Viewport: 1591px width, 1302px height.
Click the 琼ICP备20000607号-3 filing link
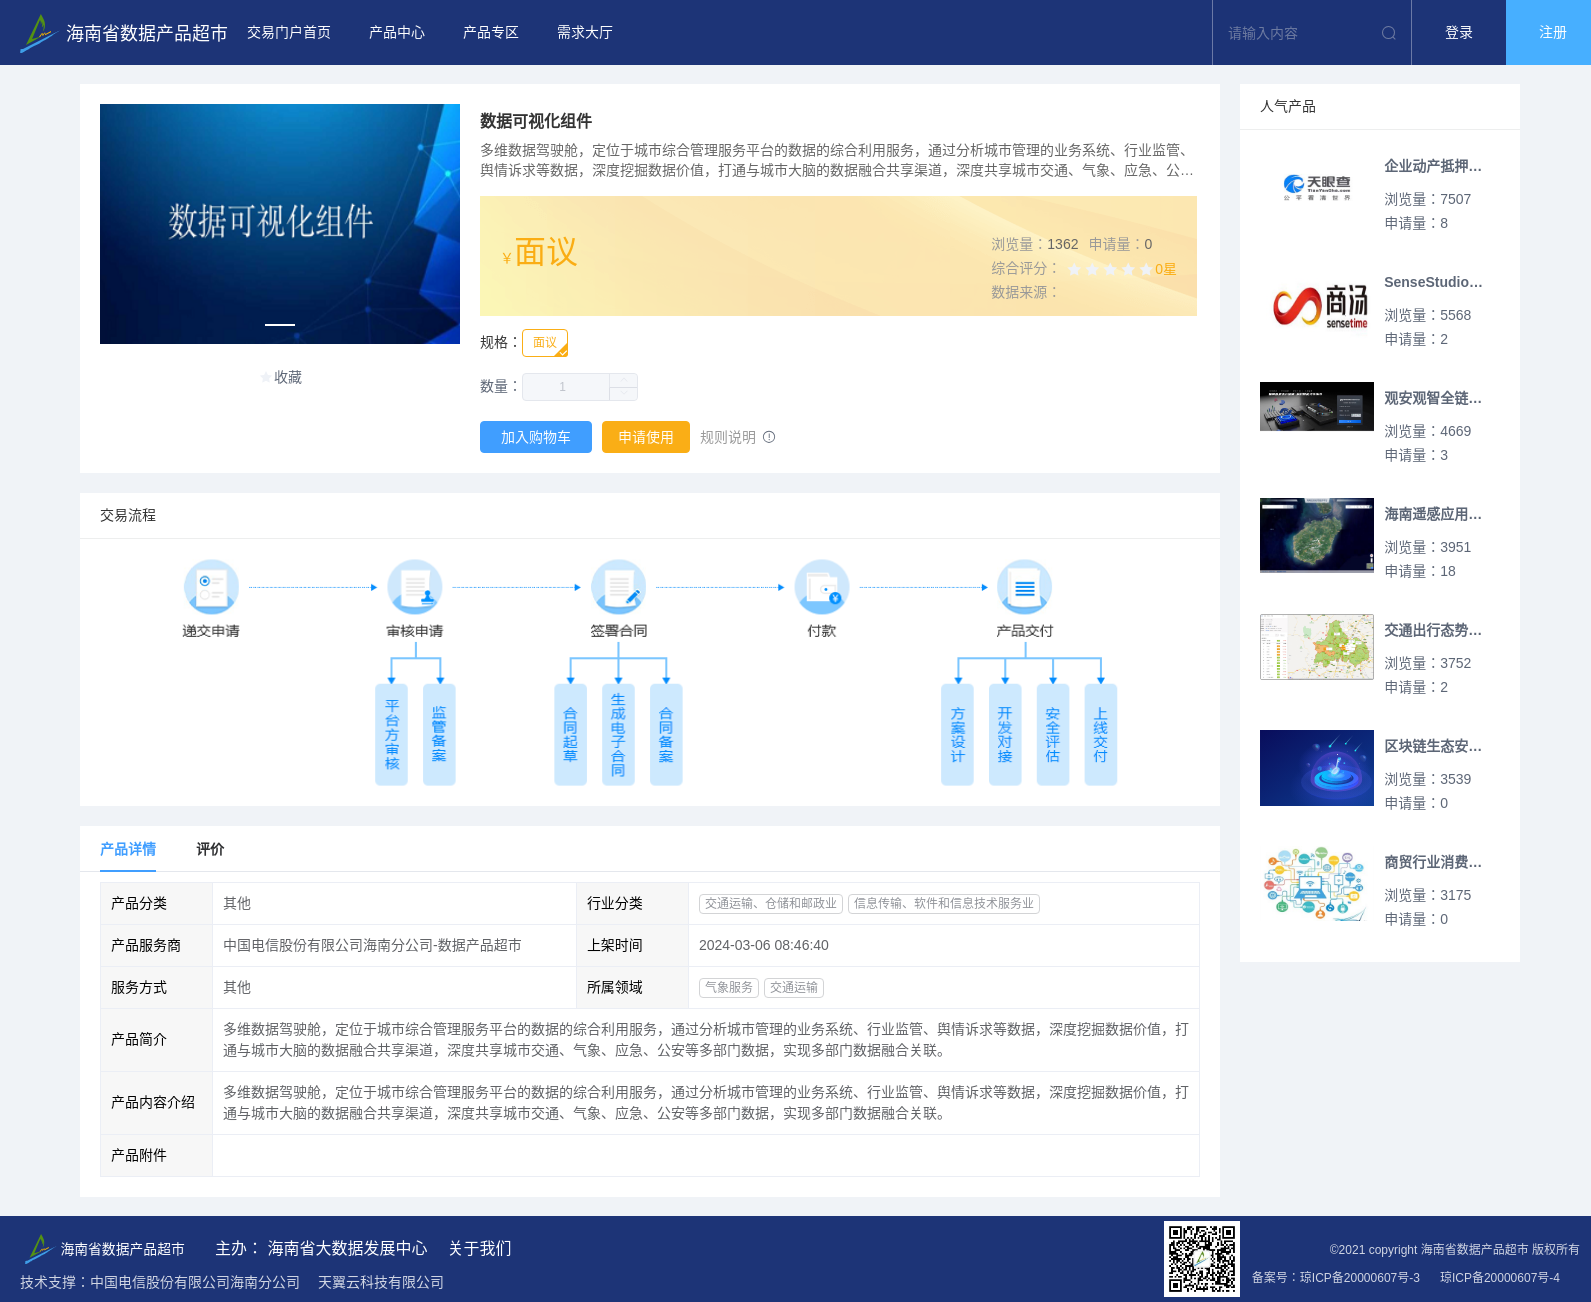pyautogui.click(x=1360, y=1277)
